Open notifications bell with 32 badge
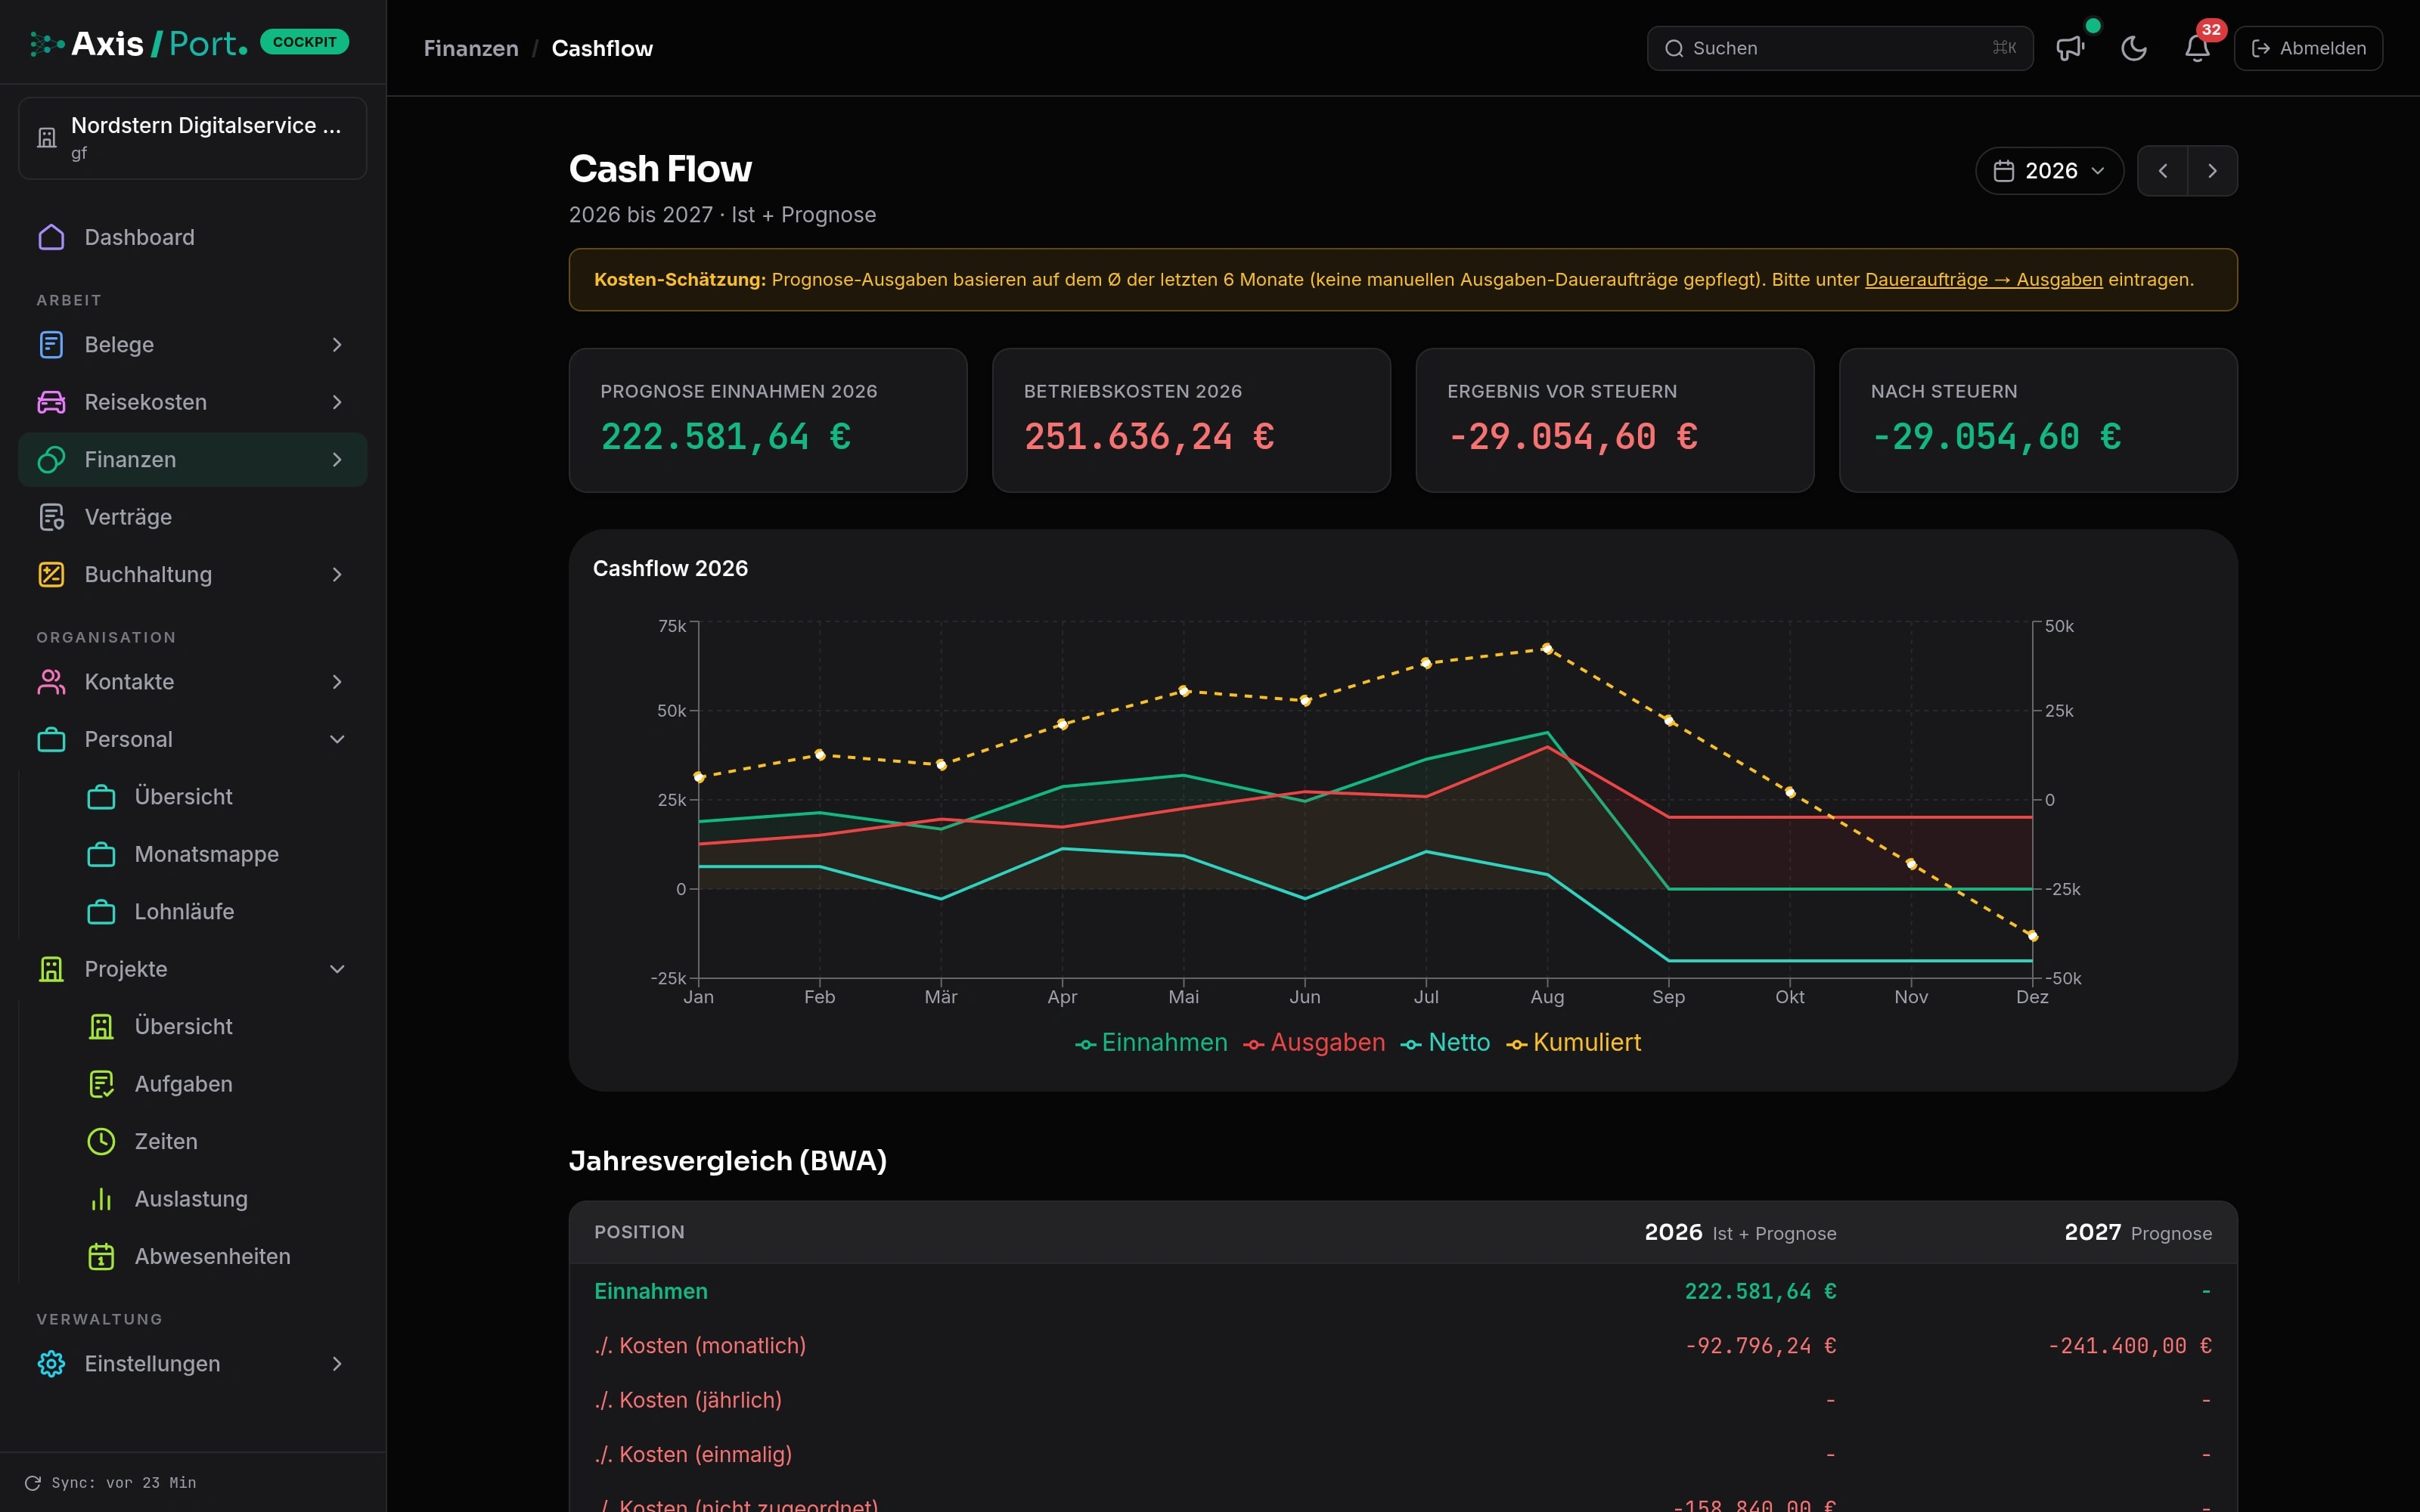This screenshot has height=1512, width=2420. (x=2197, y=48)
